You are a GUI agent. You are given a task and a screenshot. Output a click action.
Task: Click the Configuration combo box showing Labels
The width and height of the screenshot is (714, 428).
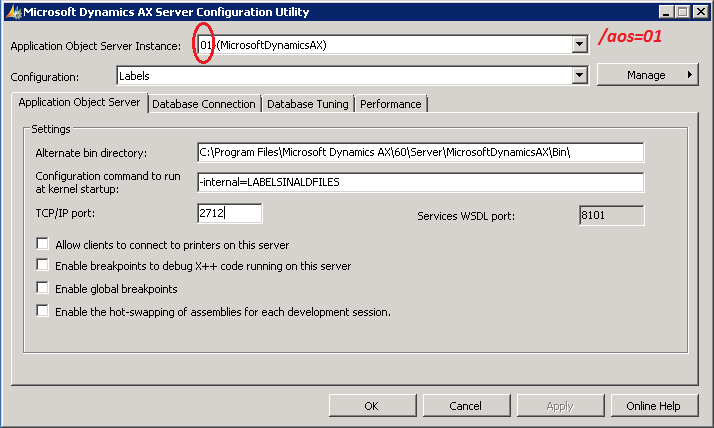click(352, 76)
